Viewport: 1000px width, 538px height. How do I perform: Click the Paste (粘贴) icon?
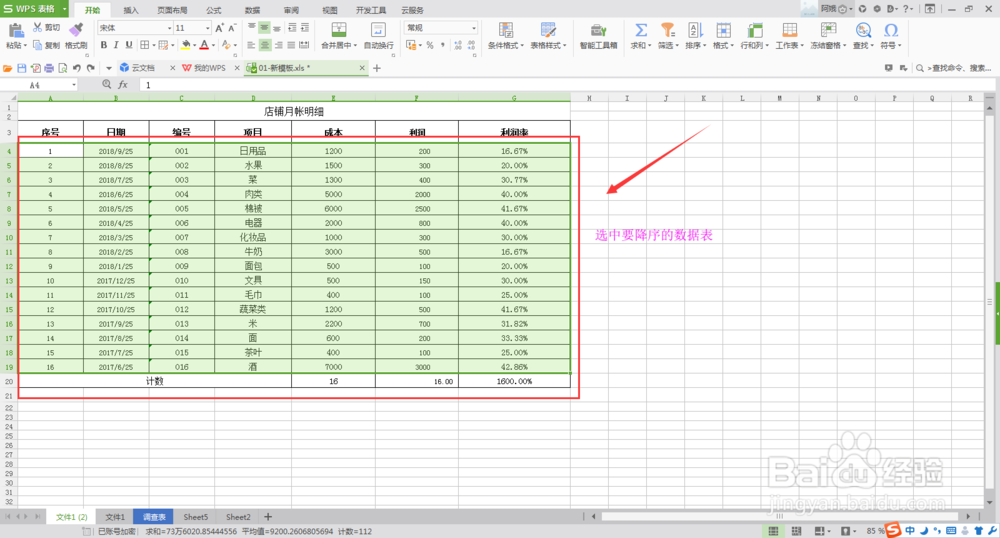pyautogui.click(x=15, y=30)
